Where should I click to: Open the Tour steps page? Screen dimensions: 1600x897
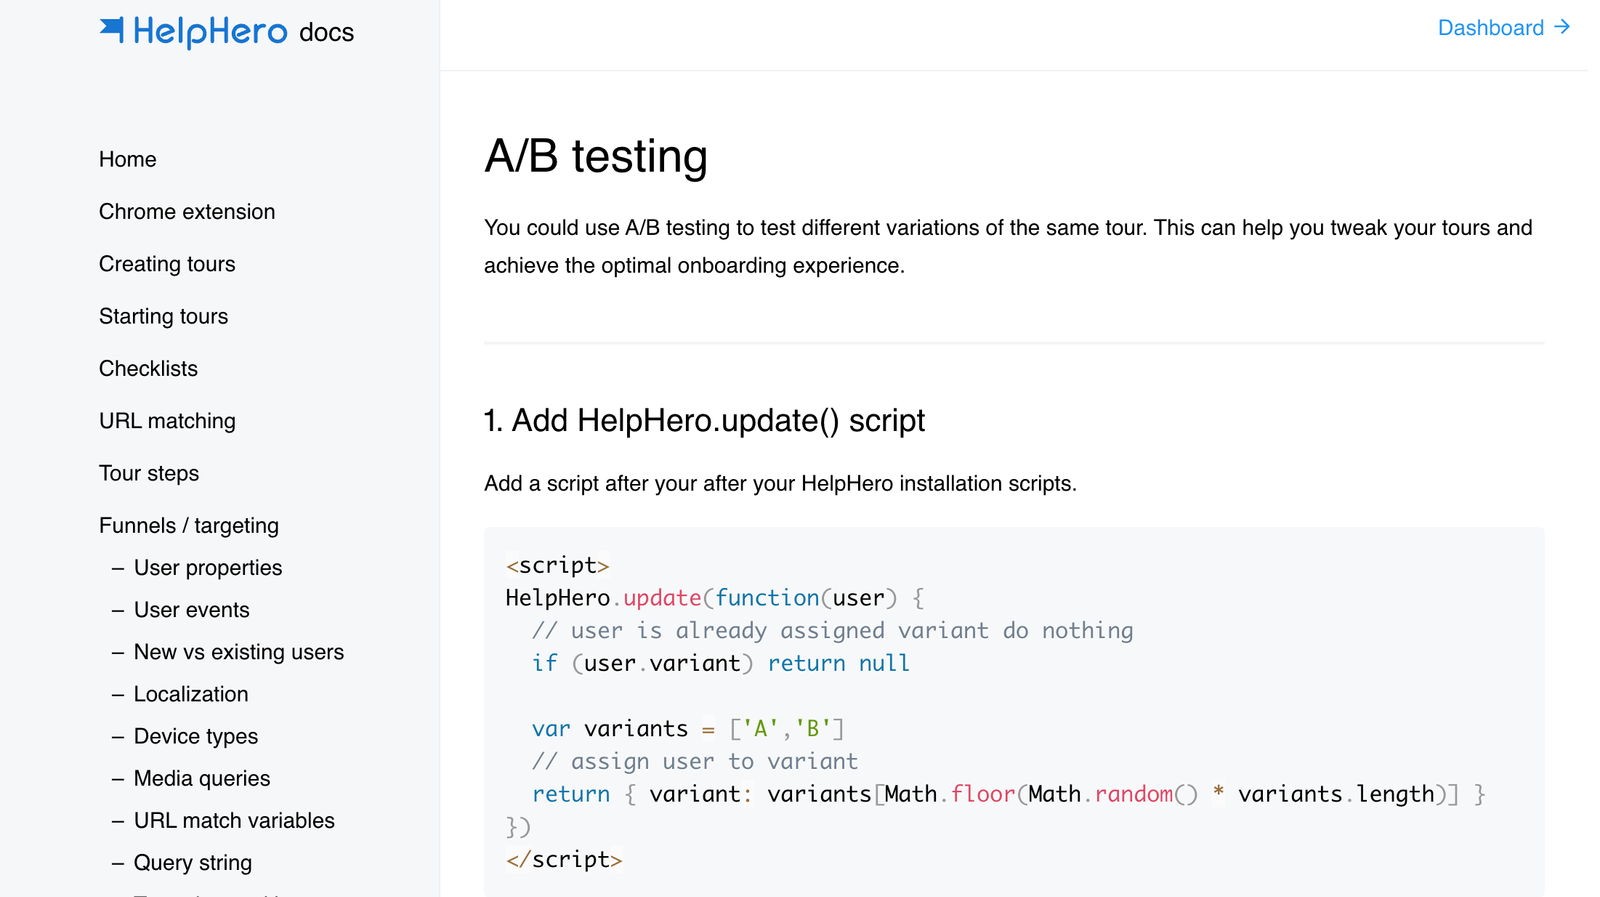tap(149, 473)
